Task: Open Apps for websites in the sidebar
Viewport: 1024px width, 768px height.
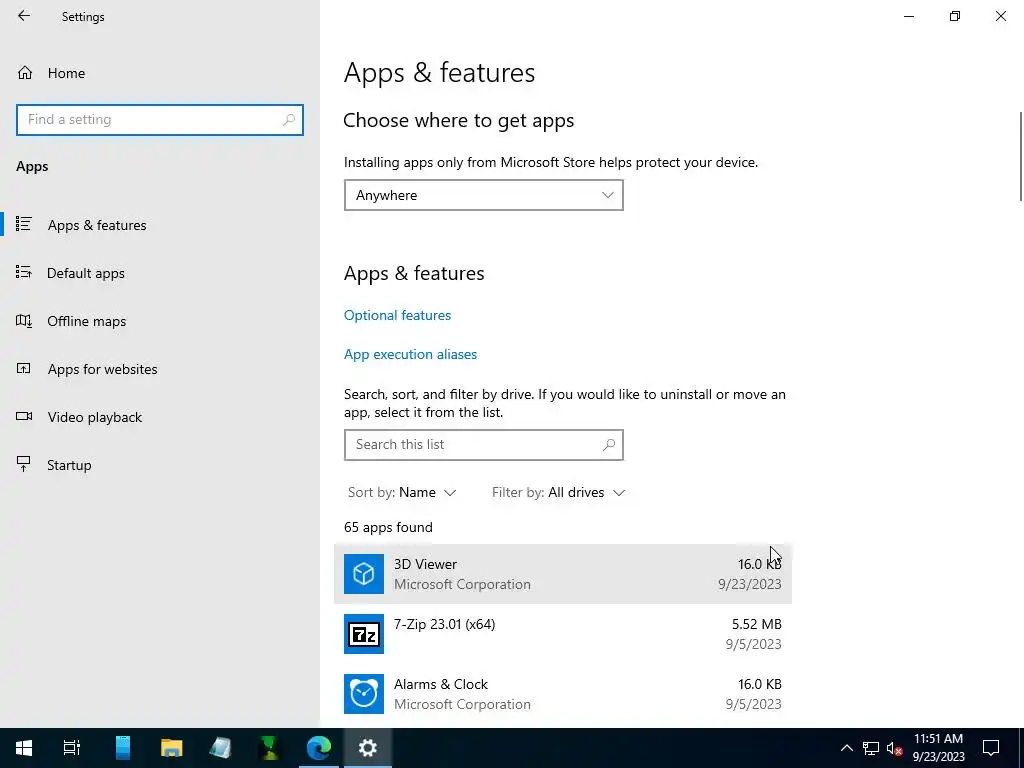Action: [102, 369]
